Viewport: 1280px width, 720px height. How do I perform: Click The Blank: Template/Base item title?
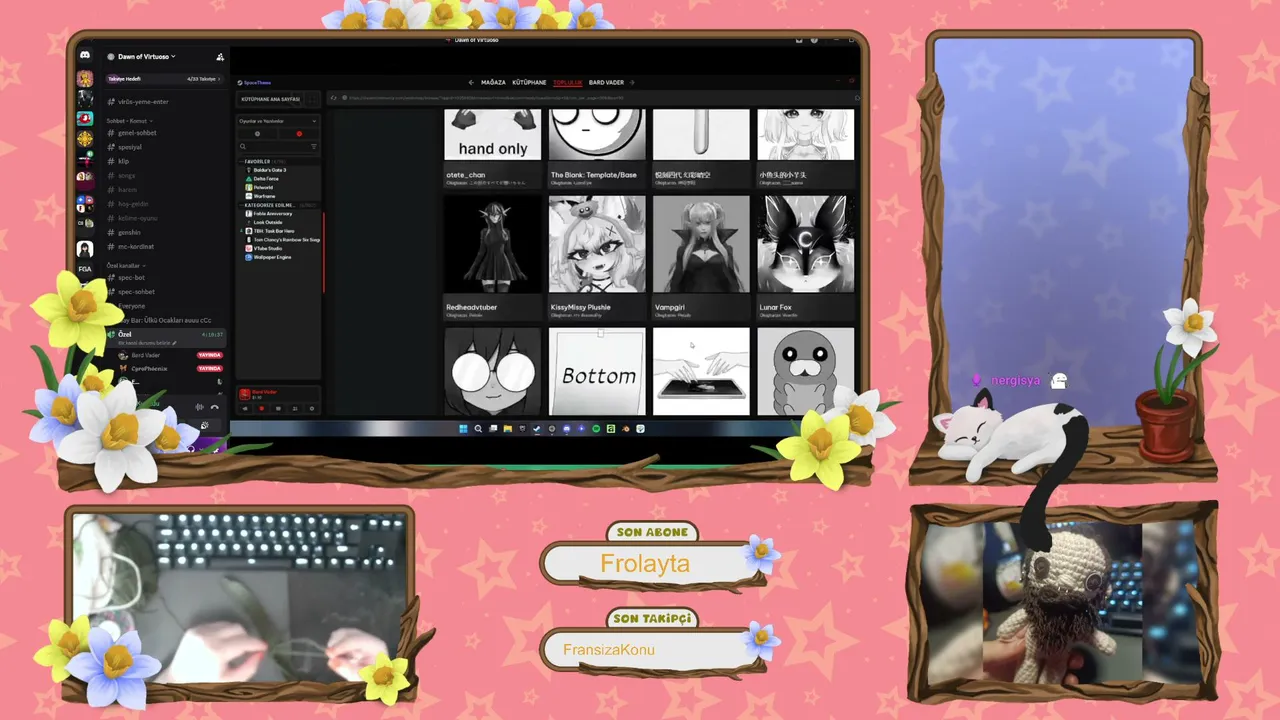(x=594, y=175)
